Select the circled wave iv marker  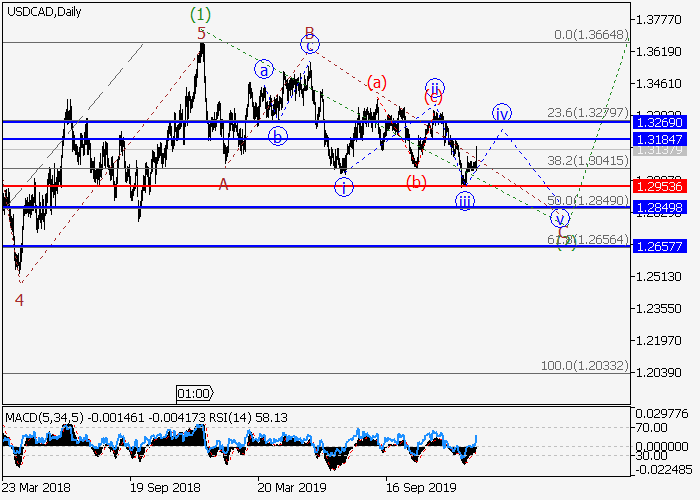(502, 112)
